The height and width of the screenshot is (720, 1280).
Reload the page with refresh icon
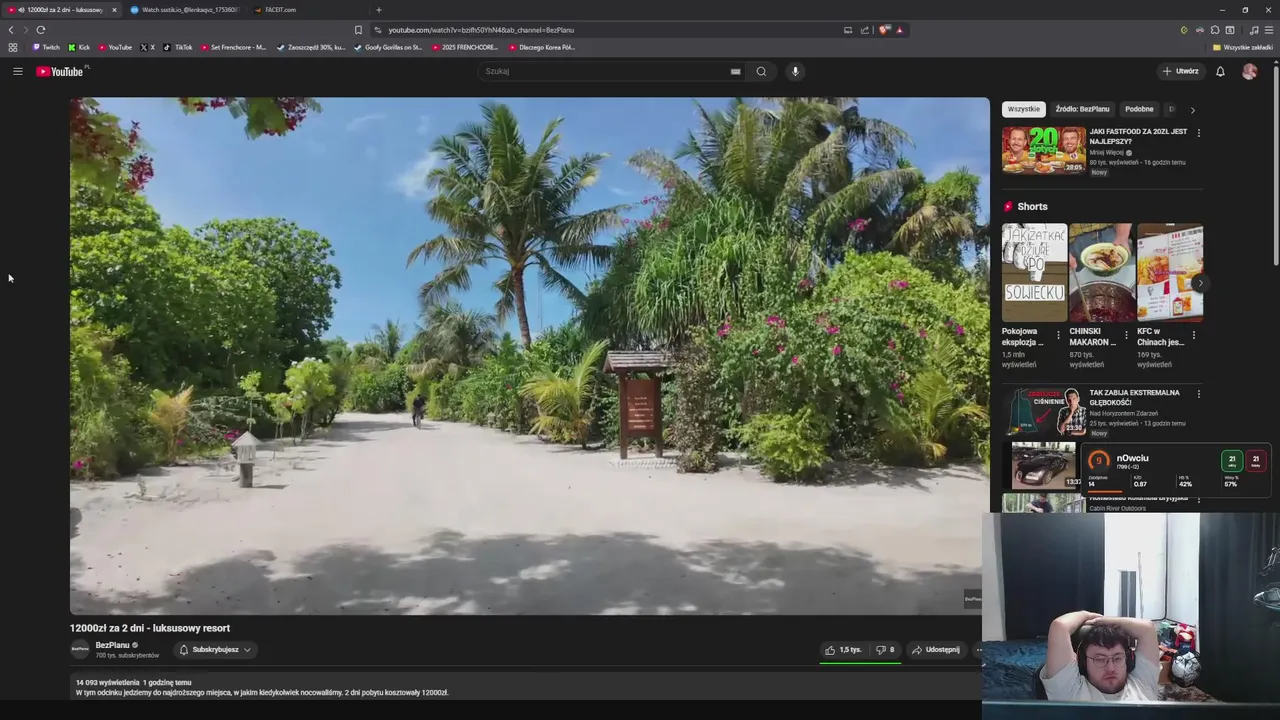[x=41, y=30]
